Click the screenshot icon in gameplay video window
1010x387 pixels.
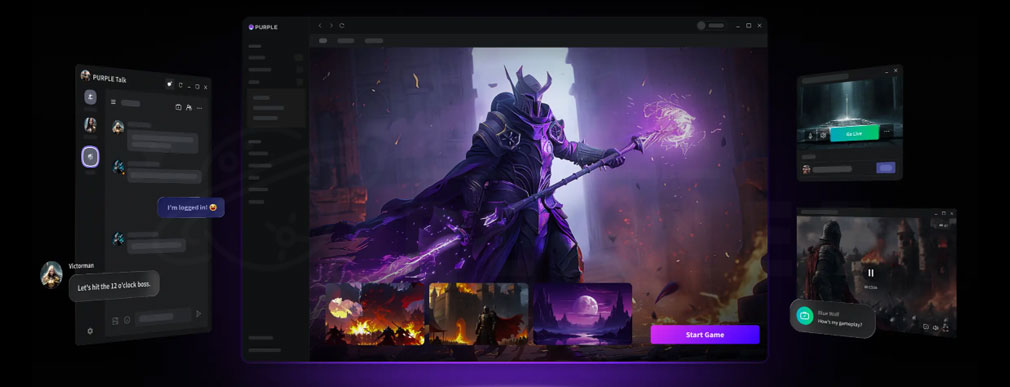926,326
